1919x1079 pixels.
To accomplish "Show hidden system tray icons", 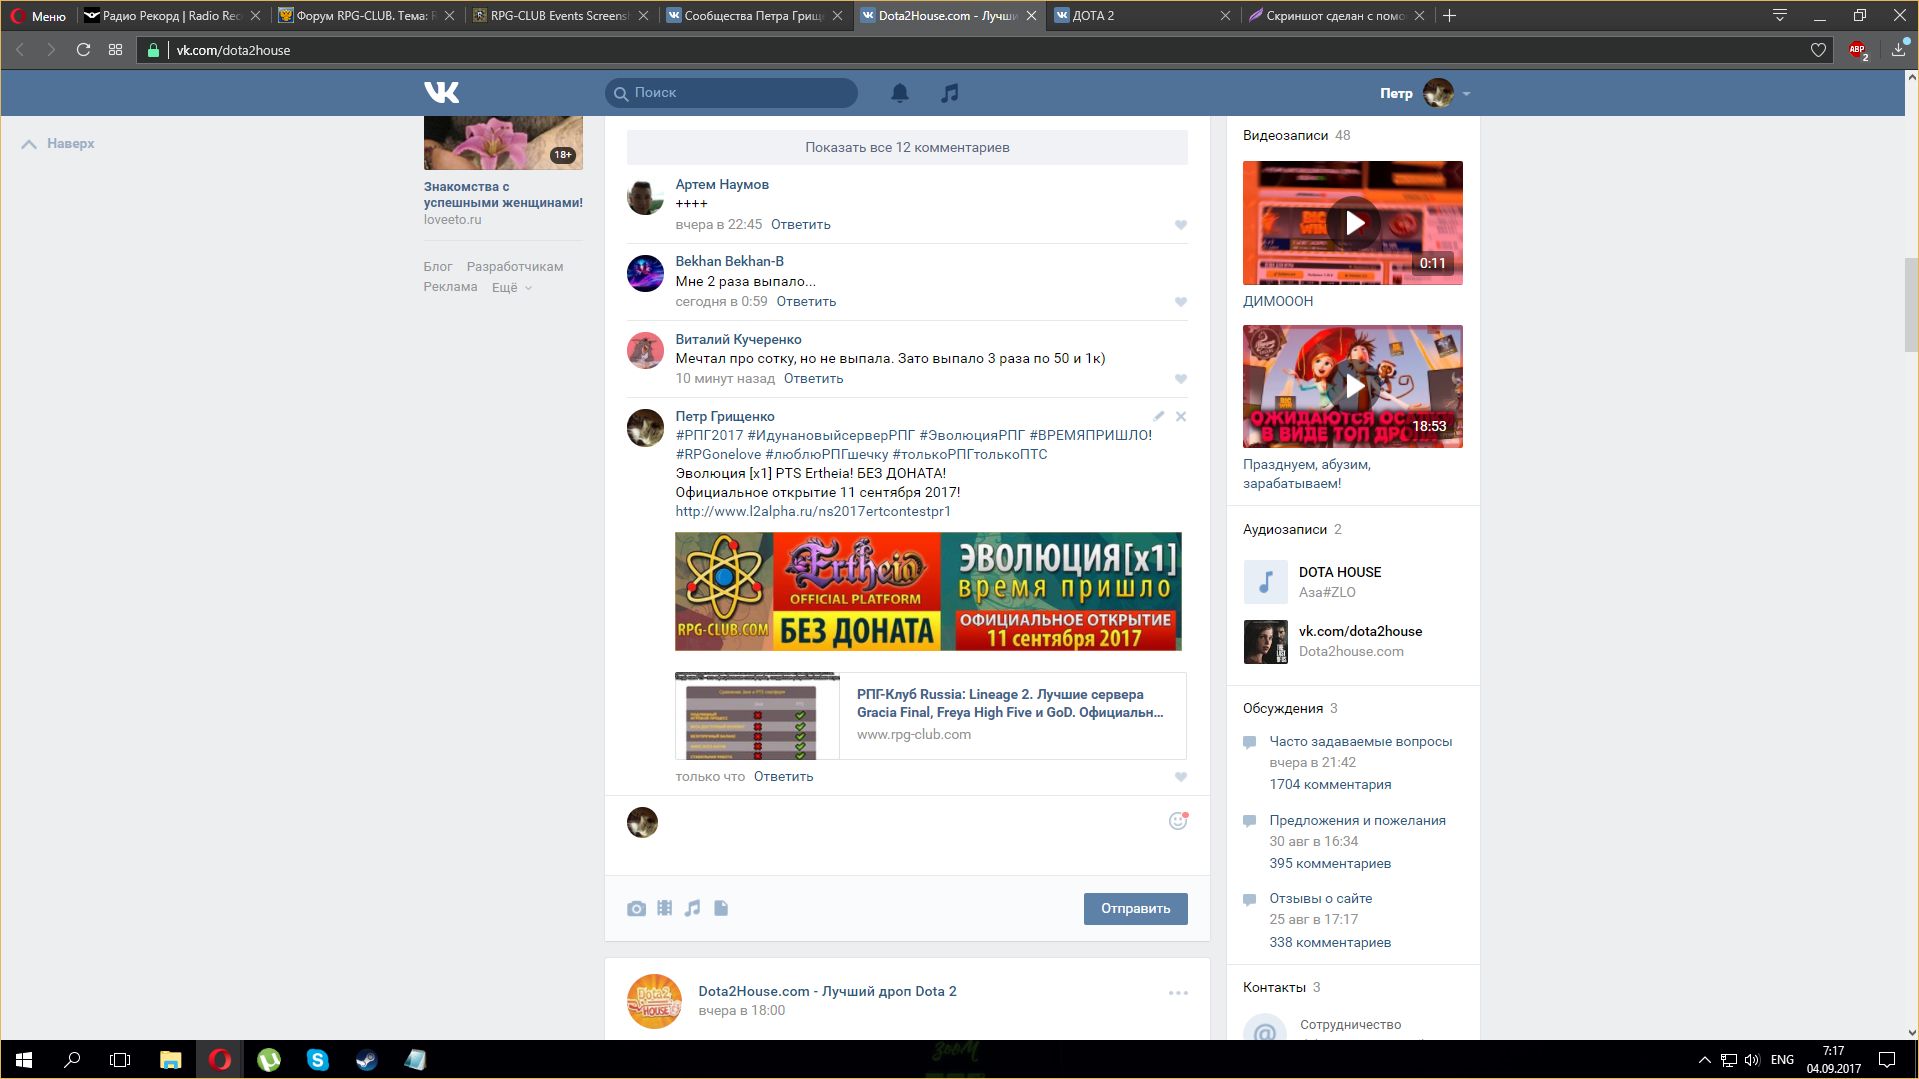I will [1704, 1060].
